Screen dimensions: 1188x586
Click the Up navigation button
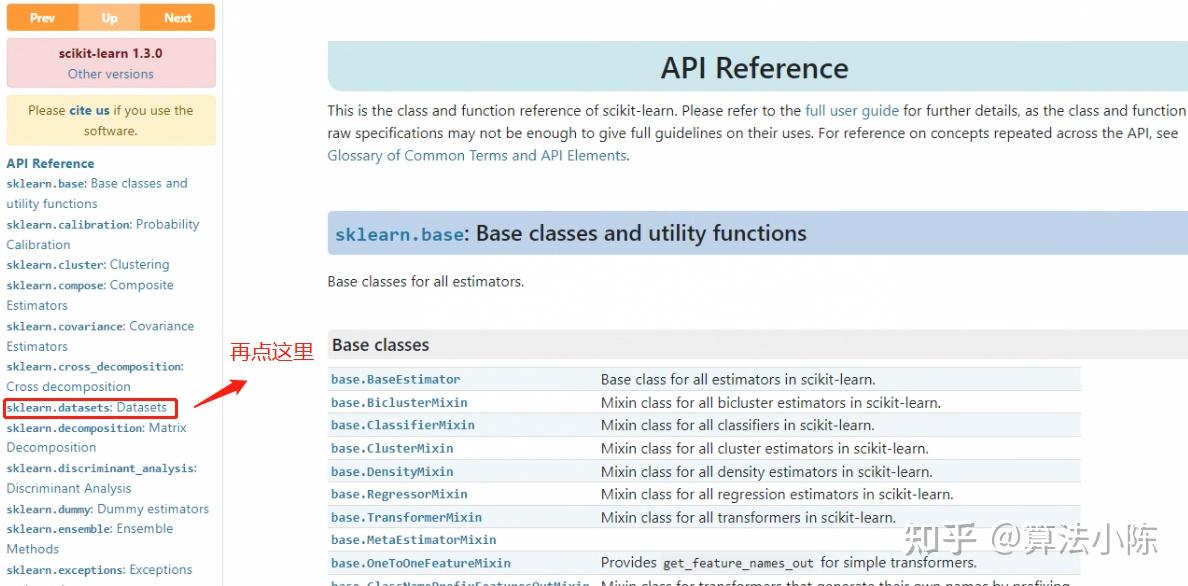tap(109, 18)
